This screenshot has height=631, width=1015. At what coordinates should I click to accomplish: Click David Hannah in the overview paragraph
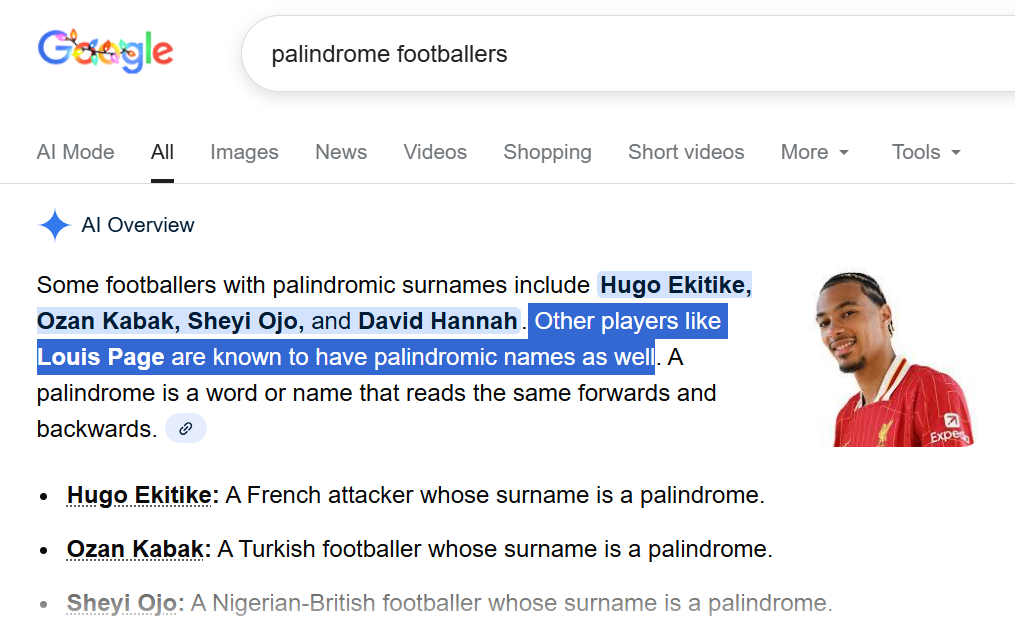pos(438,321)
